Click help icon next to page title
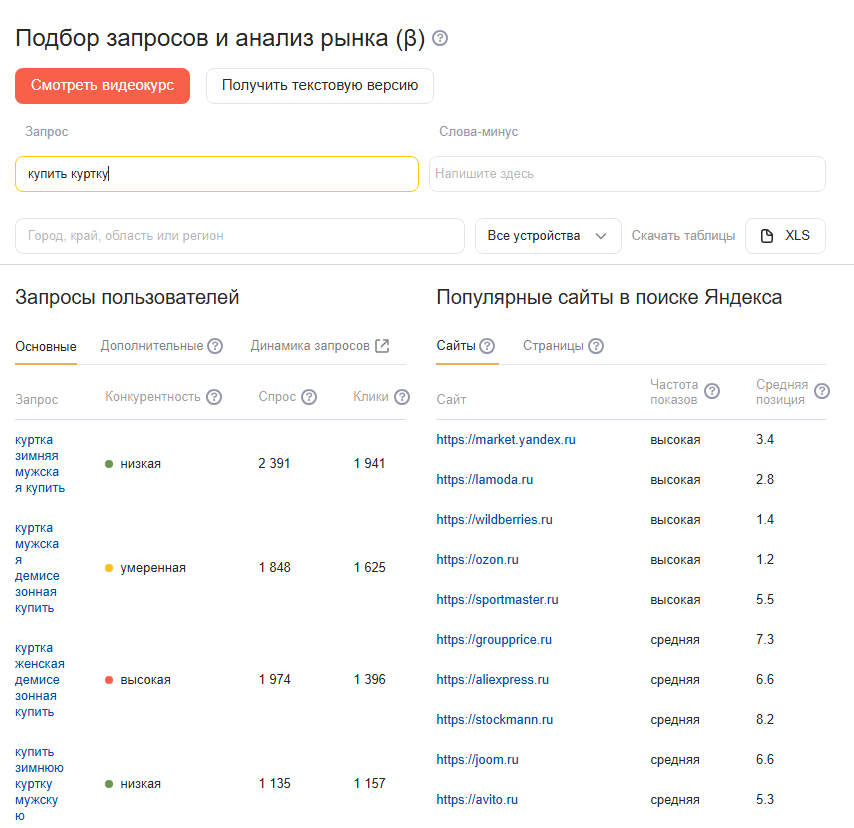Image resolution: width=854 pixels, height=828 pixels. pyautogui.click(x=440, y=39)
